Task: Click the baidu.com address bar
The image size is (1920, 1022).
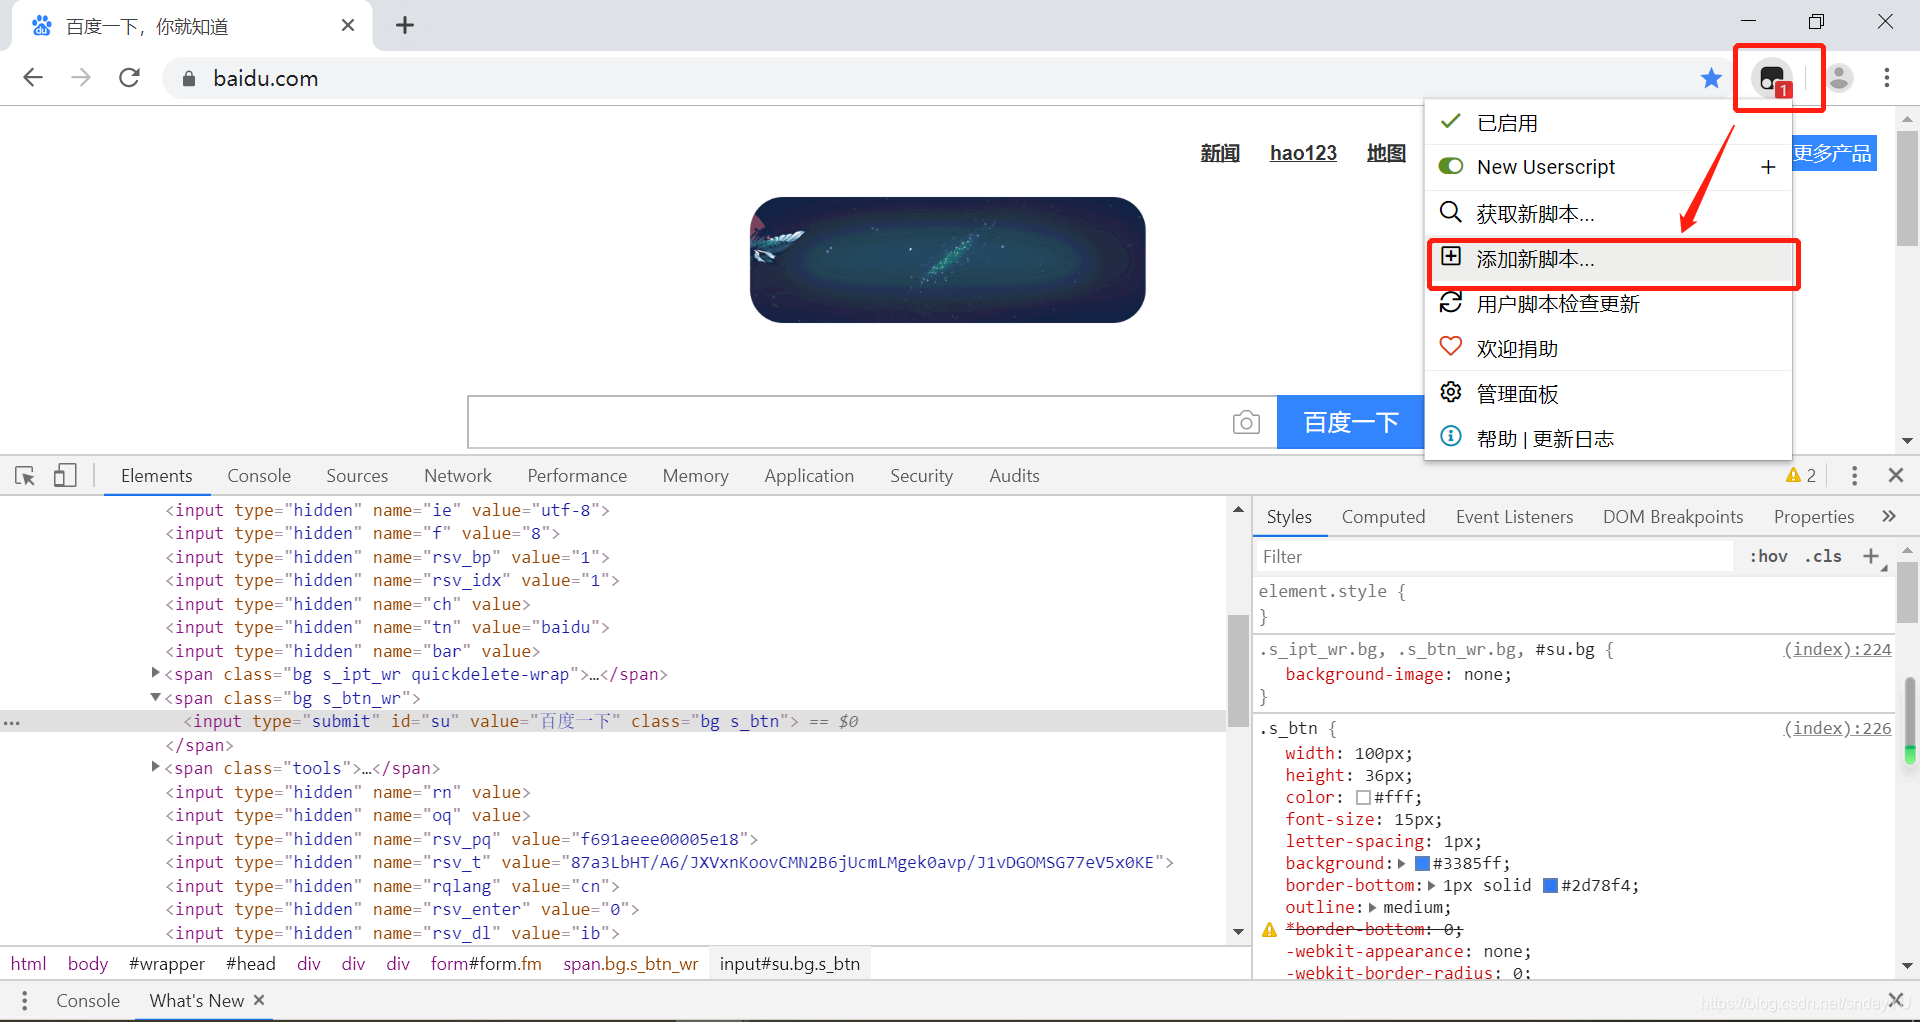Action: (x=940, y=78)
